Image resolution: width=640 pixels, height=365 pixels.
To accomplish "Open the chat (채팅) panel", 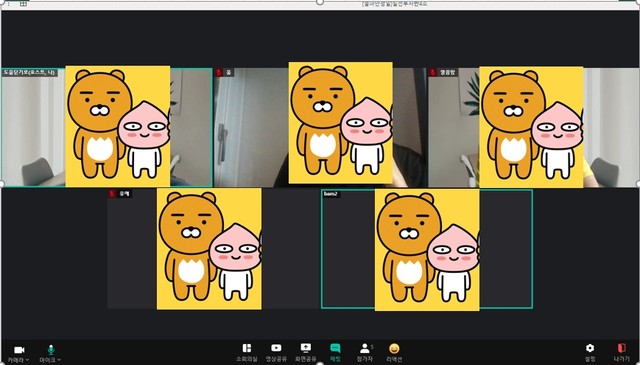I will [335, 348].
